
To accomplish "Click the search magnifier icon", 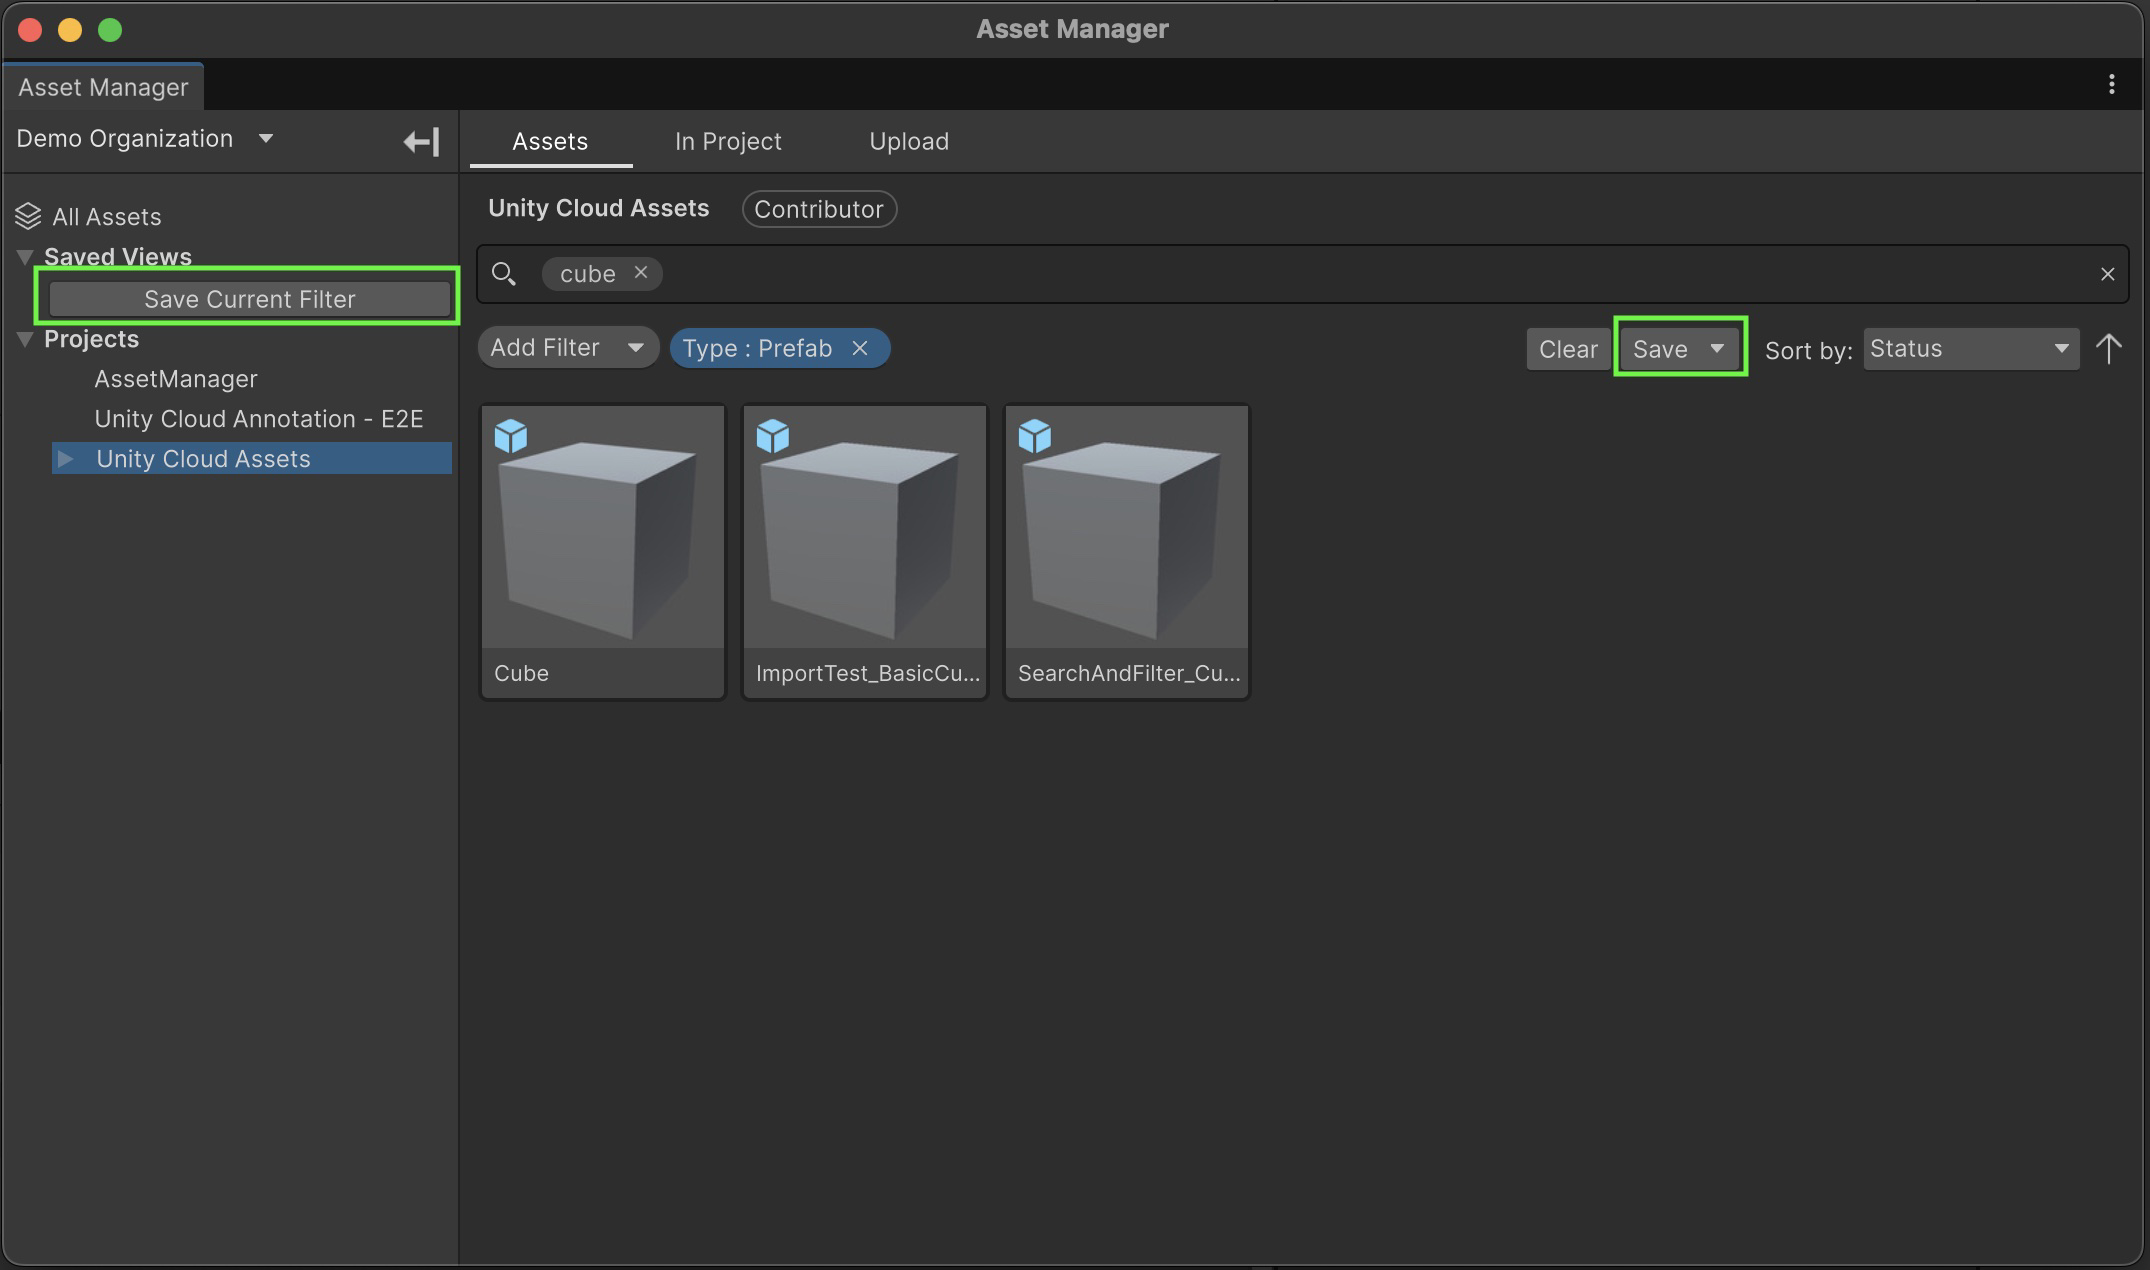I will tap(504, 273).
